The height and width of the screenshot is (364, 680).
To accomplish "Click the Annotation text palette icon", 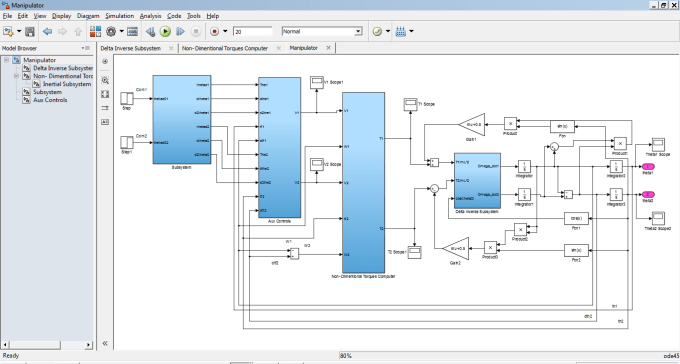I will [105, 122].
